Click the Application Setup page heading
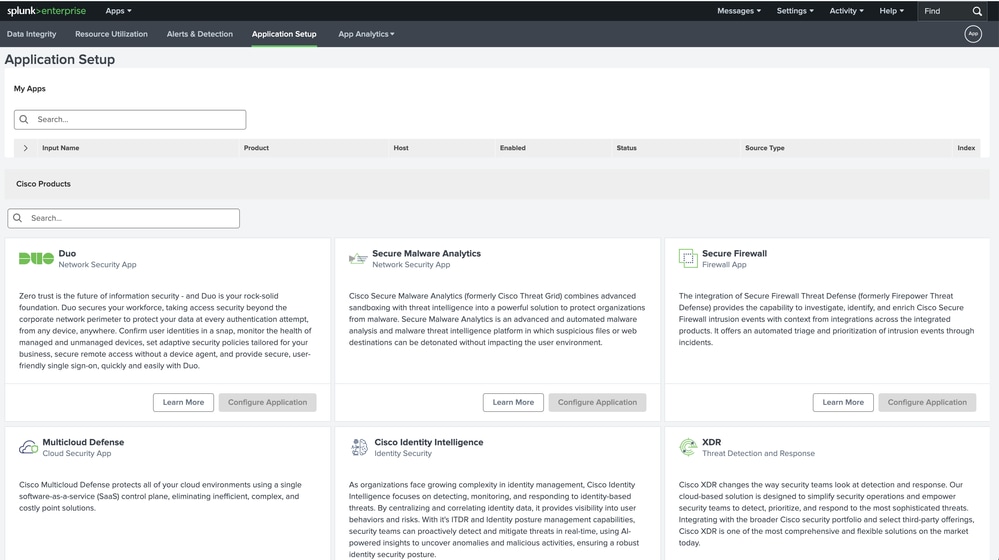 (x=60, y=59)
